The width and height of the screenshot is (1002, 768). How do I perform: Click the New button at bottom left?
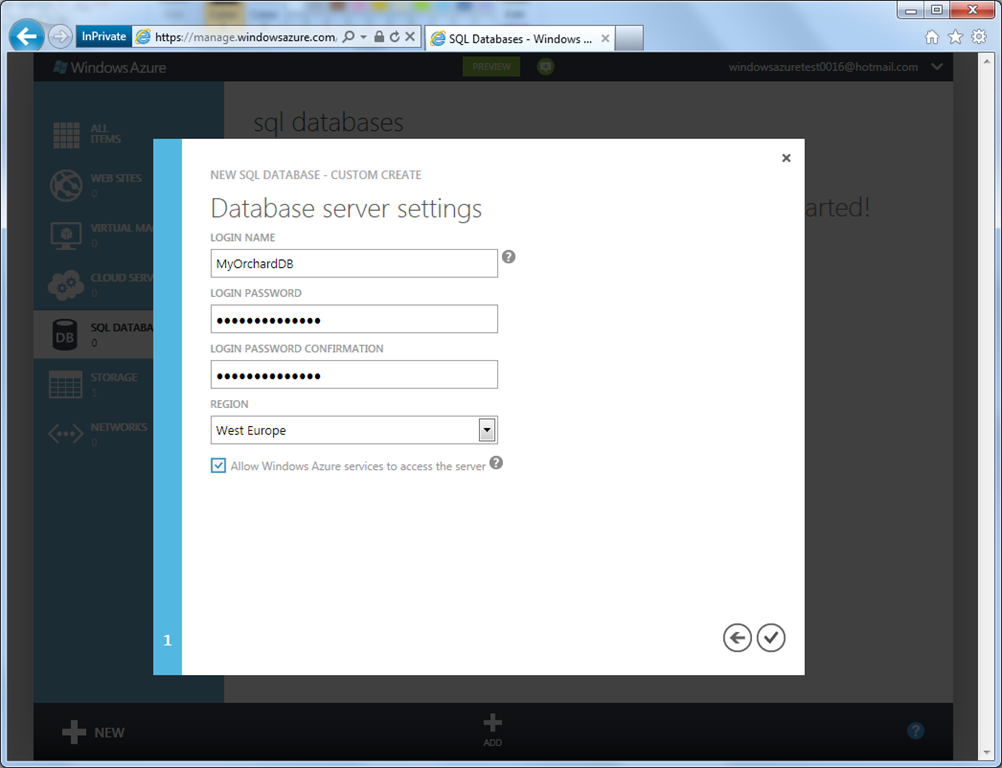click(x=94, y=732)
